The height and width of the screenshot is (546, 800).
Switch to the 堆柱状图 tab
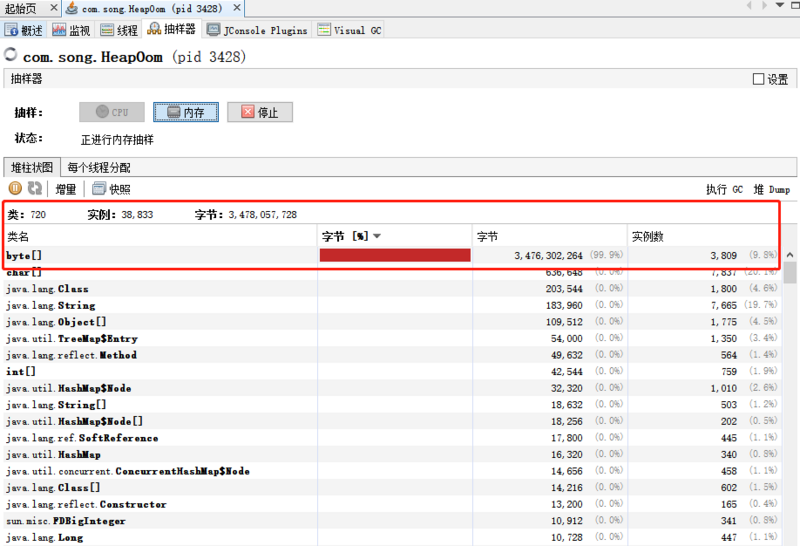tap(32, 167)
